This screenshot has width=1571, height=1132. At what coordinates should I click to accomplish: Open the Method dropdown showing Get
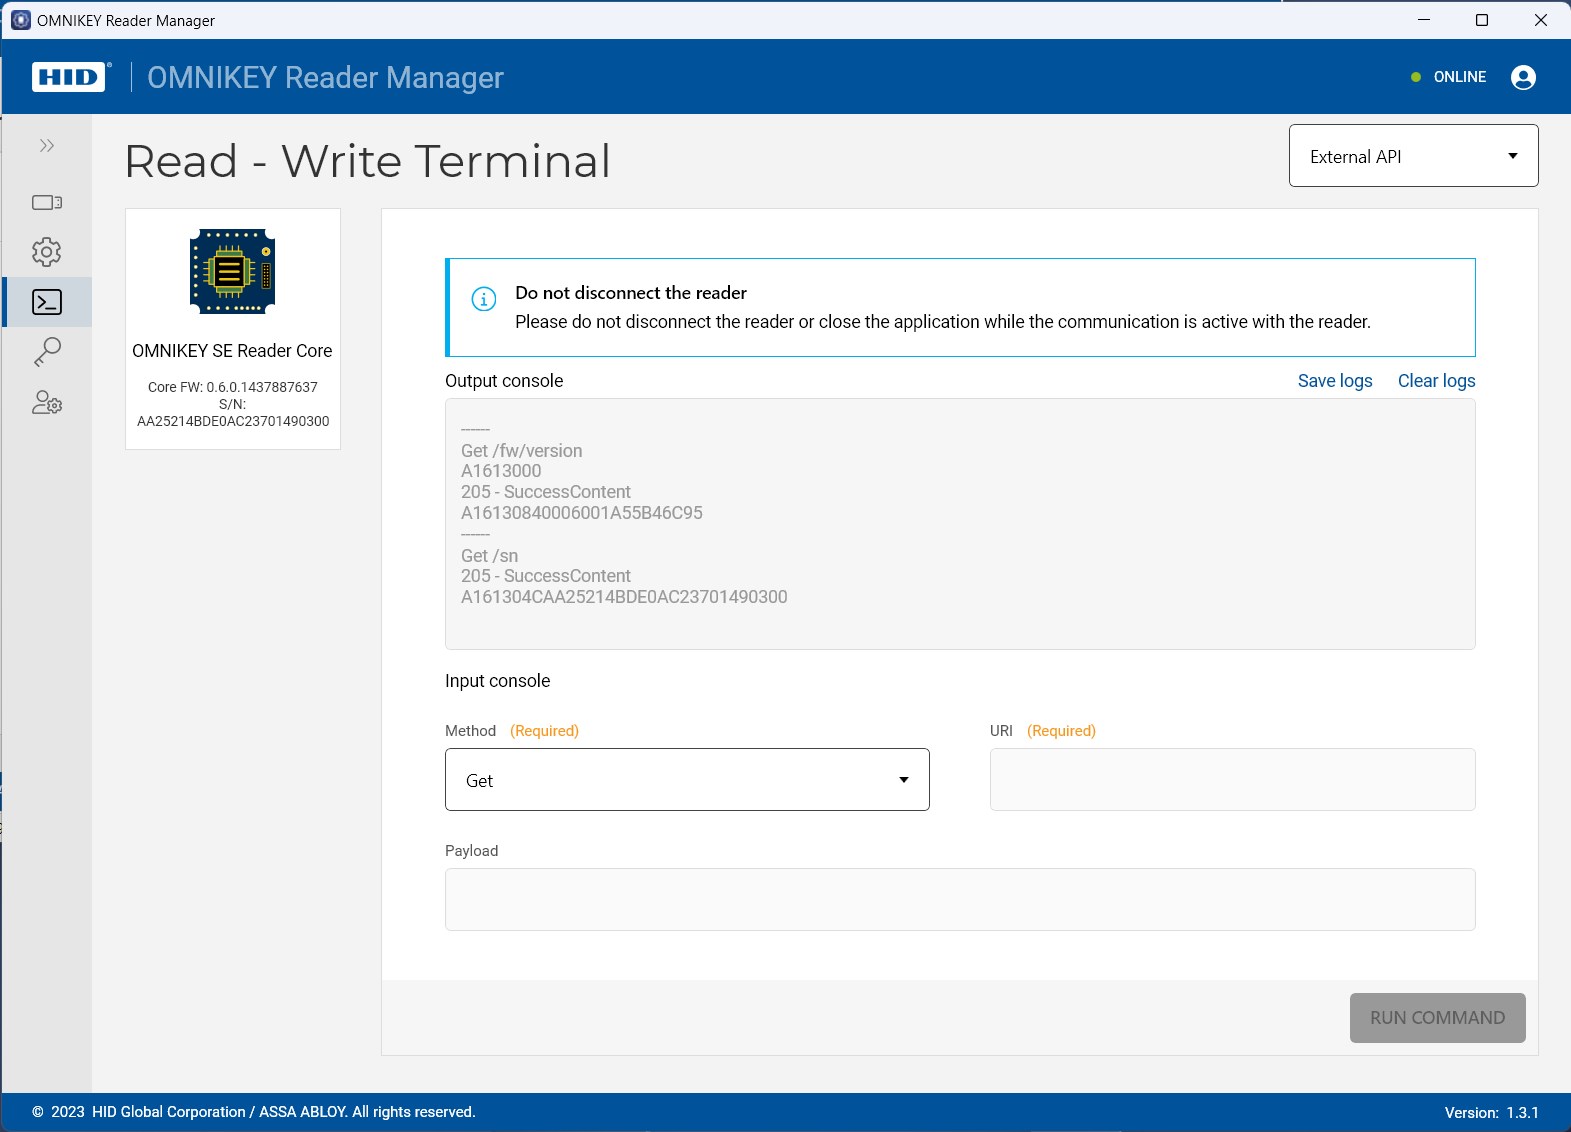pyautogui.click(x=687, y=780)
